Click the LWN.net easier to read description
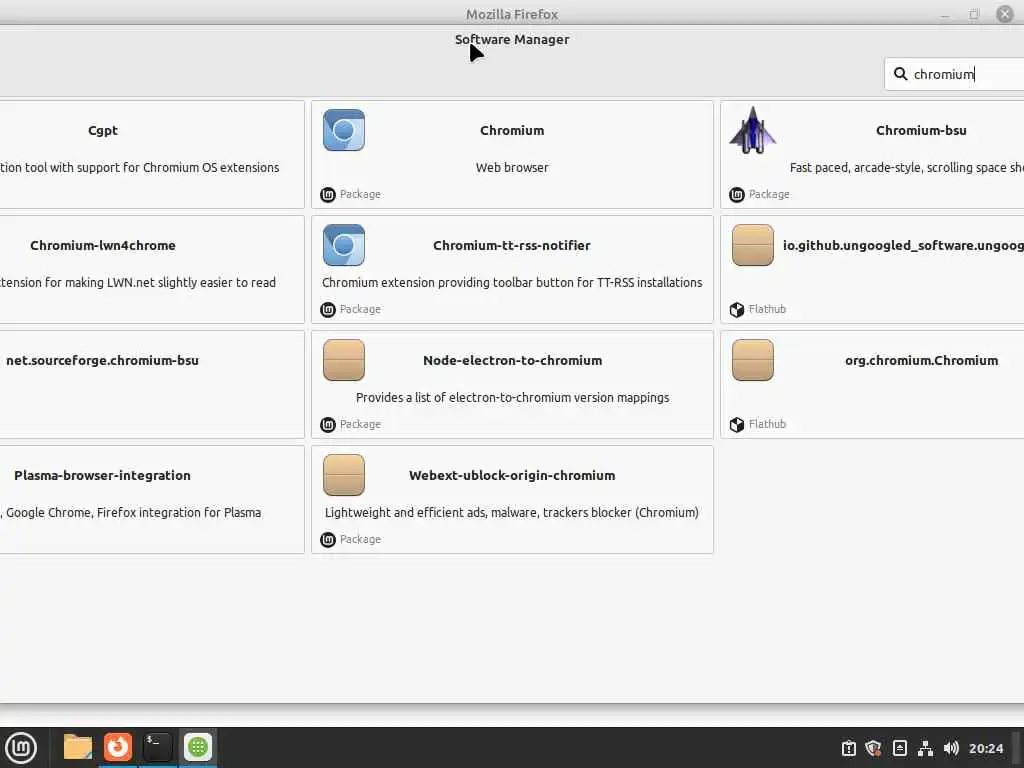The width and height of the screenshot is (1024, 768). coord(138,282)
